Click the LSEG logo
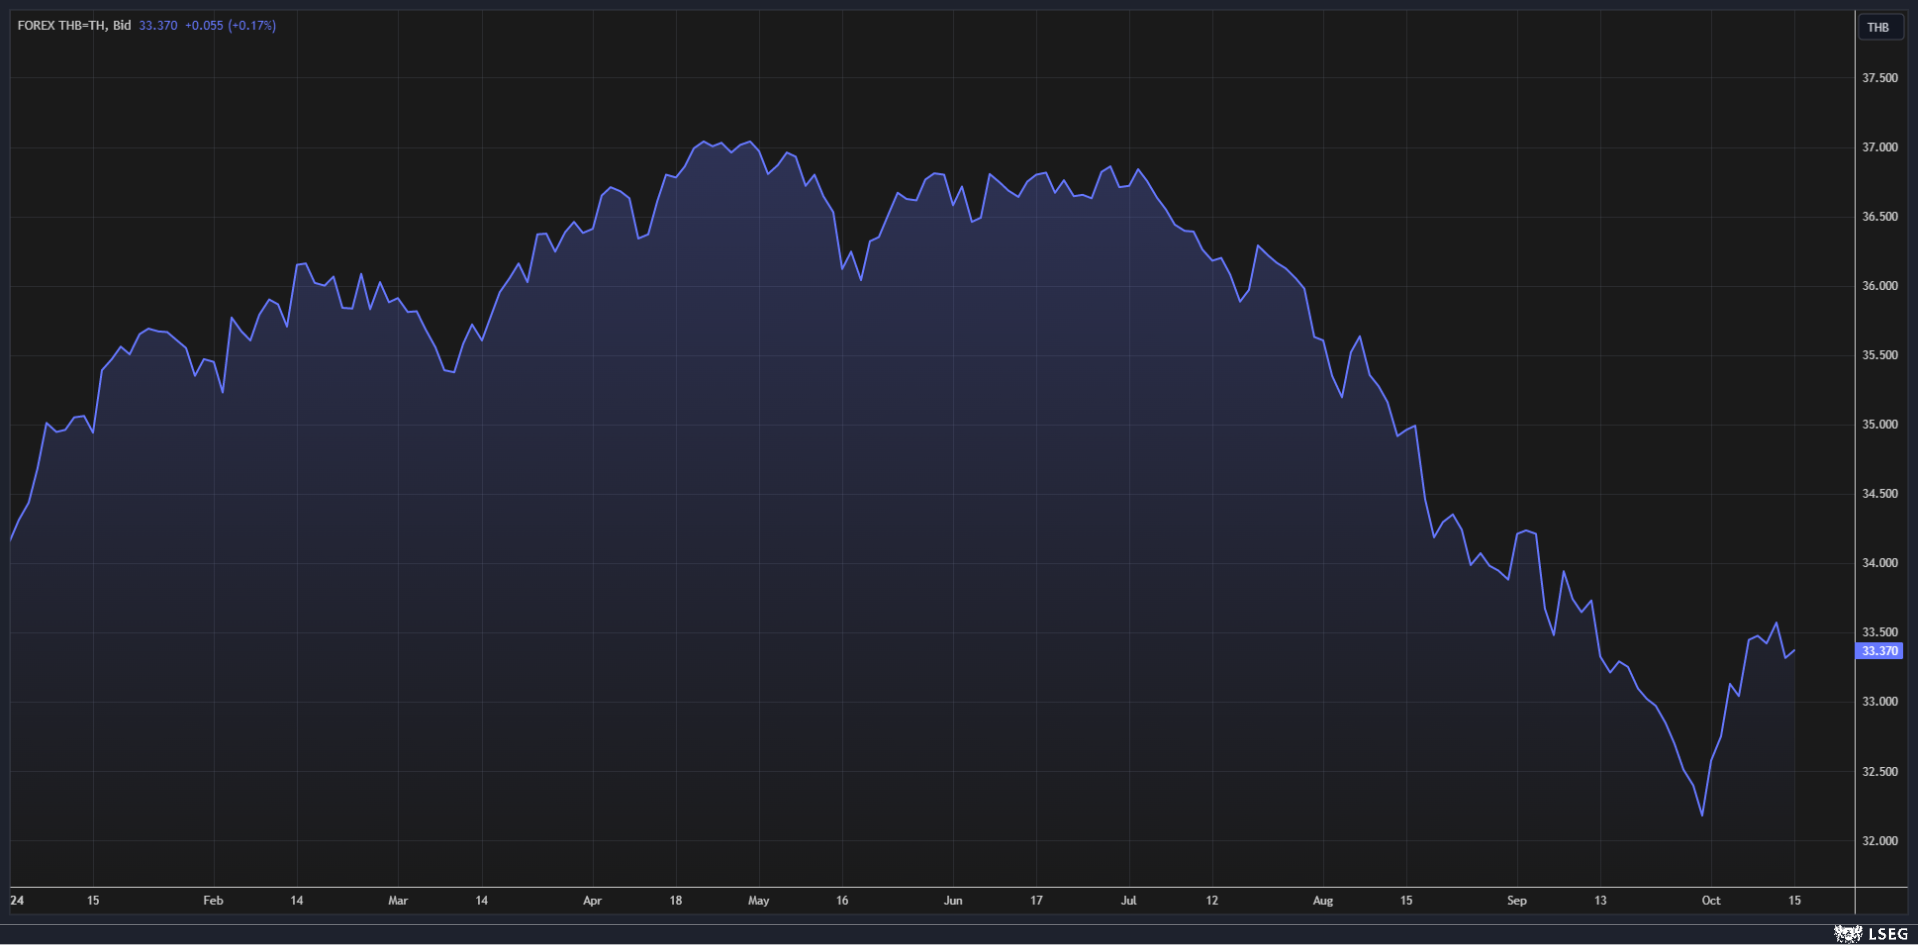This screenshot has height=945, width=1918. coord(1871,934)
